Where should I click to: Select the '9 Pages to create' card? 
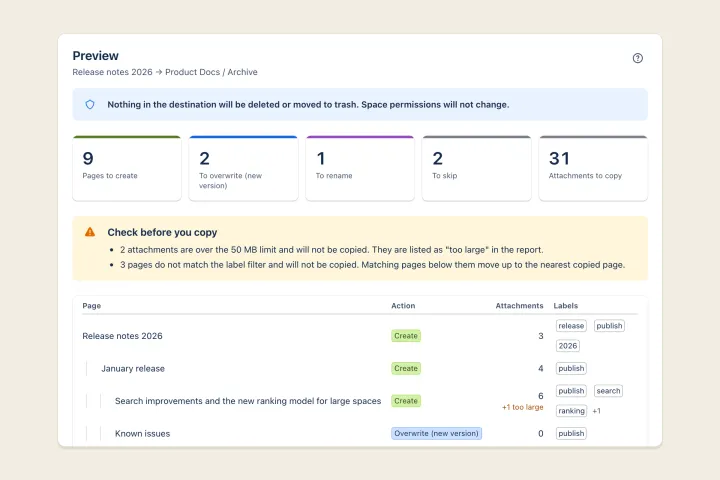pos(127,168)
